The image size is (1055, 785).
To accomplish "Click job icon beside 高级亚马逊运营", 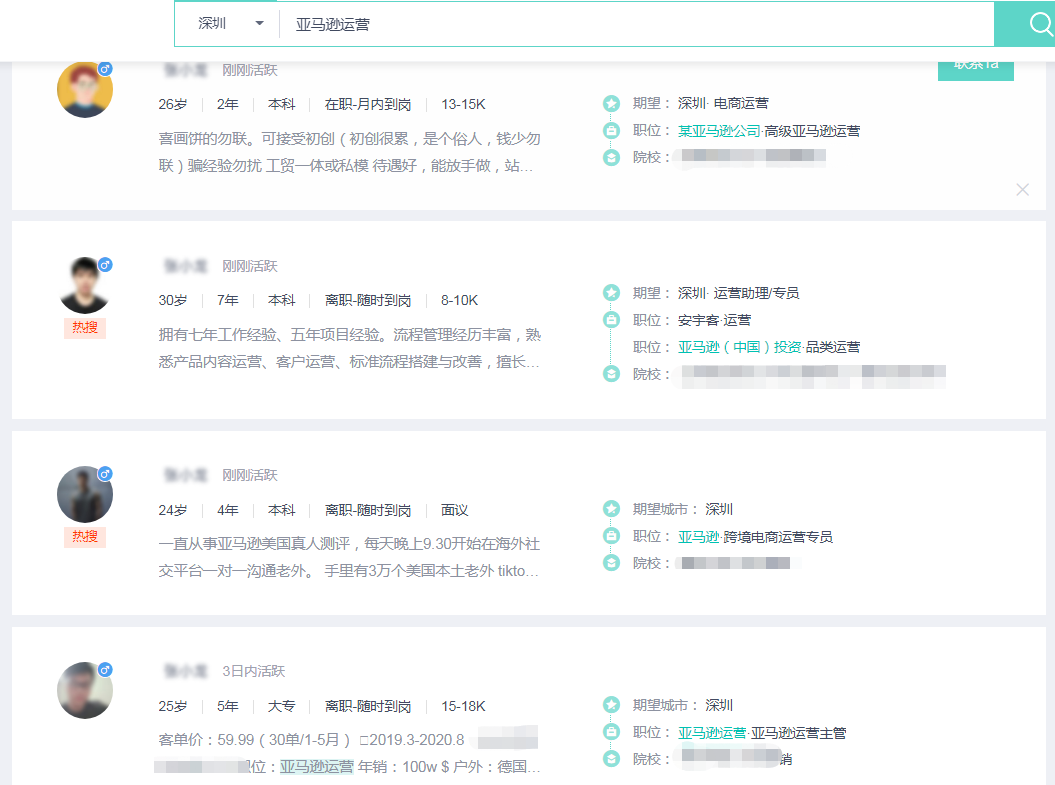I will pyautogui.click(x=611, y=130).
